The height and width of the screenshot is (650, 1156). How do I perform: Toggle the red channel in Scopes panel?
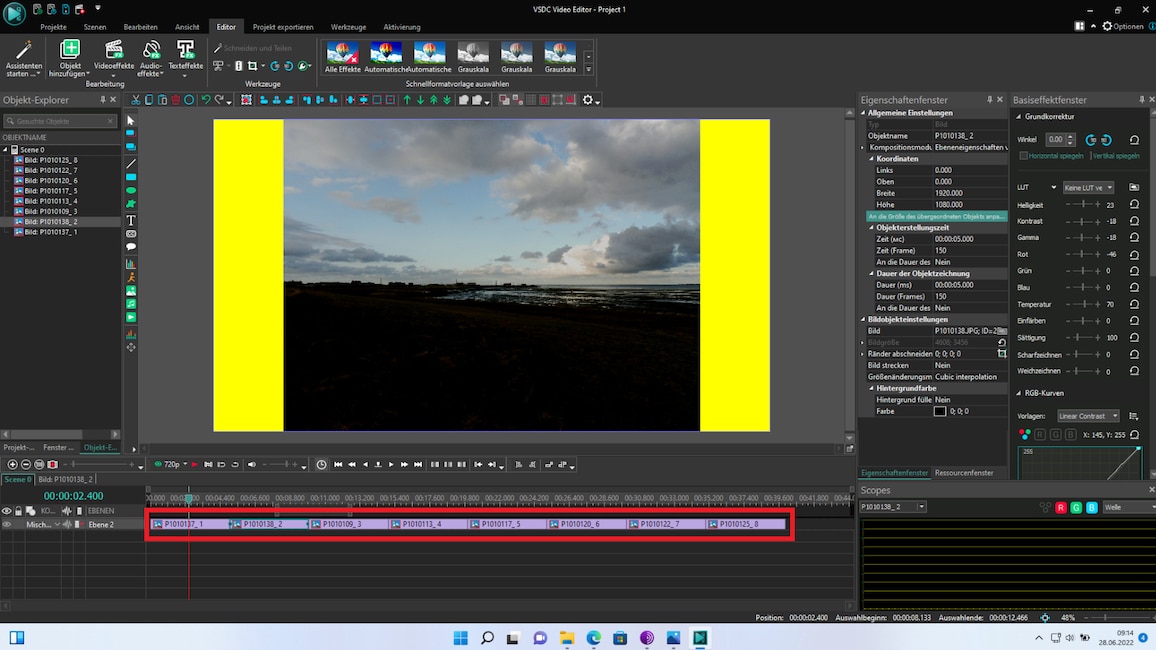(1061, 507)
